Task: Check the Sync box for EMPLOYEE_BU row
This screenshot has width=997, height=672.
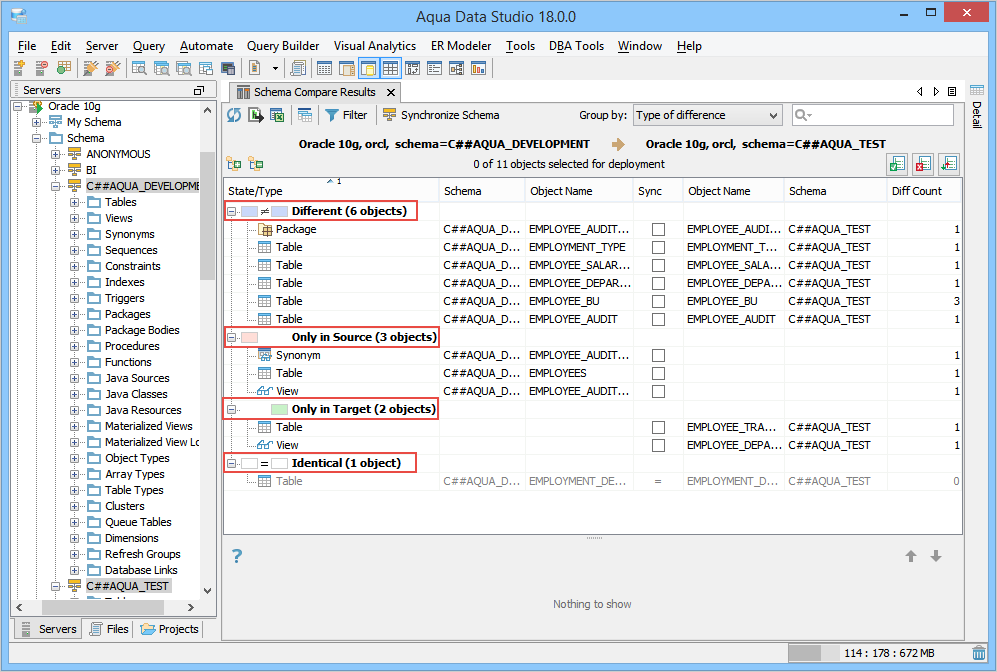Action: (658, 301)
